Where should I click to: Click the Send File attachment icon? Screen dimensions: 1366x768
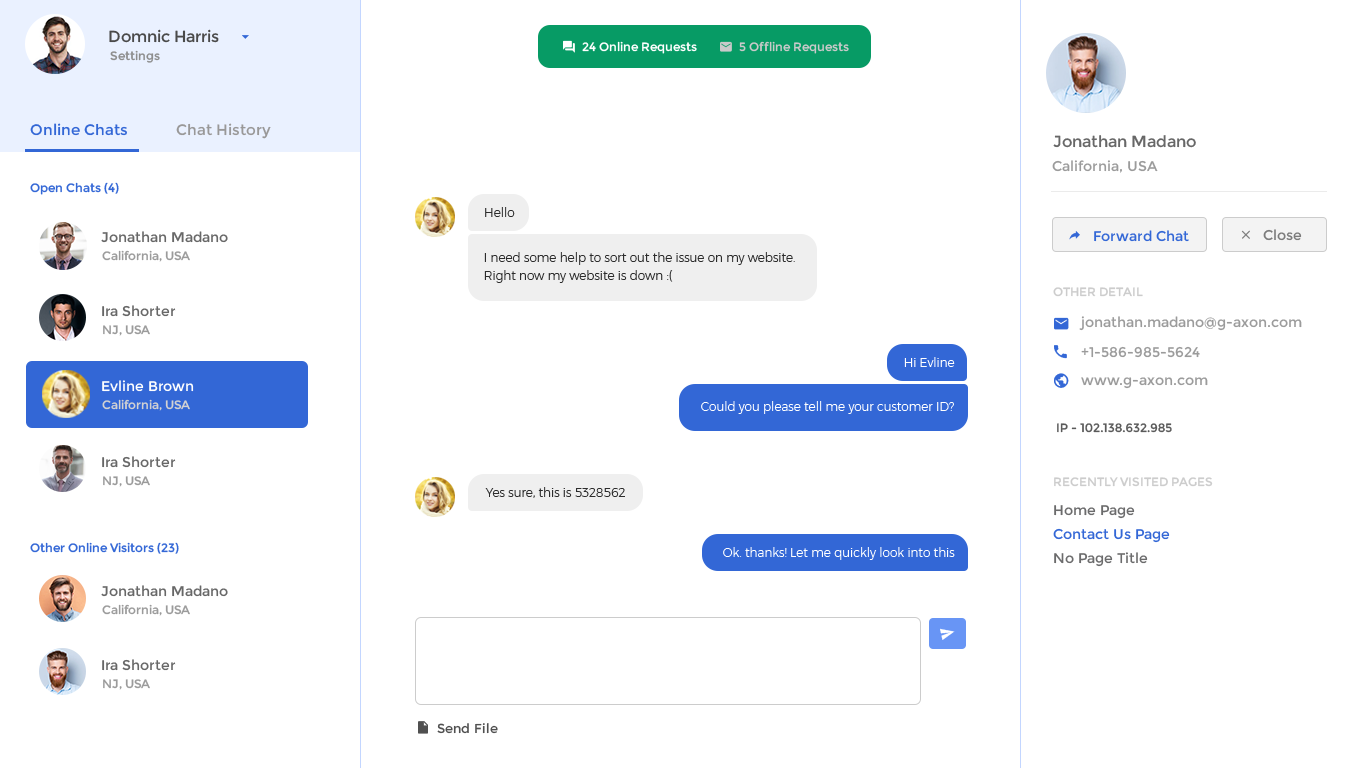[x=421, y=727]
